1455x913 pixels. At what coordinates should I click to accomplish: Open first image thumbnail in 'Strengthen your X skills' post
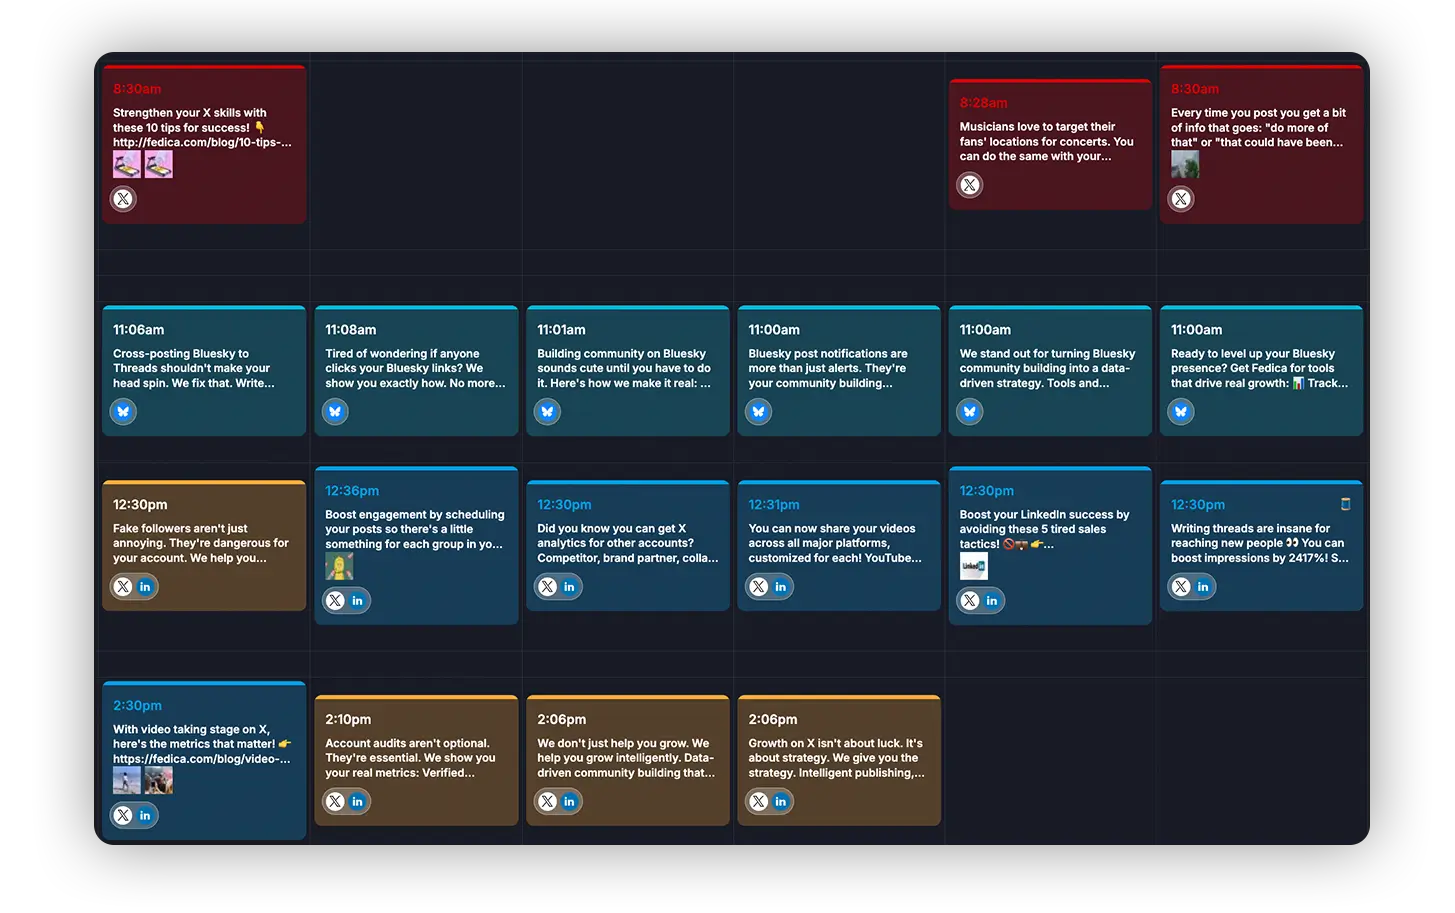click(127, 164)
